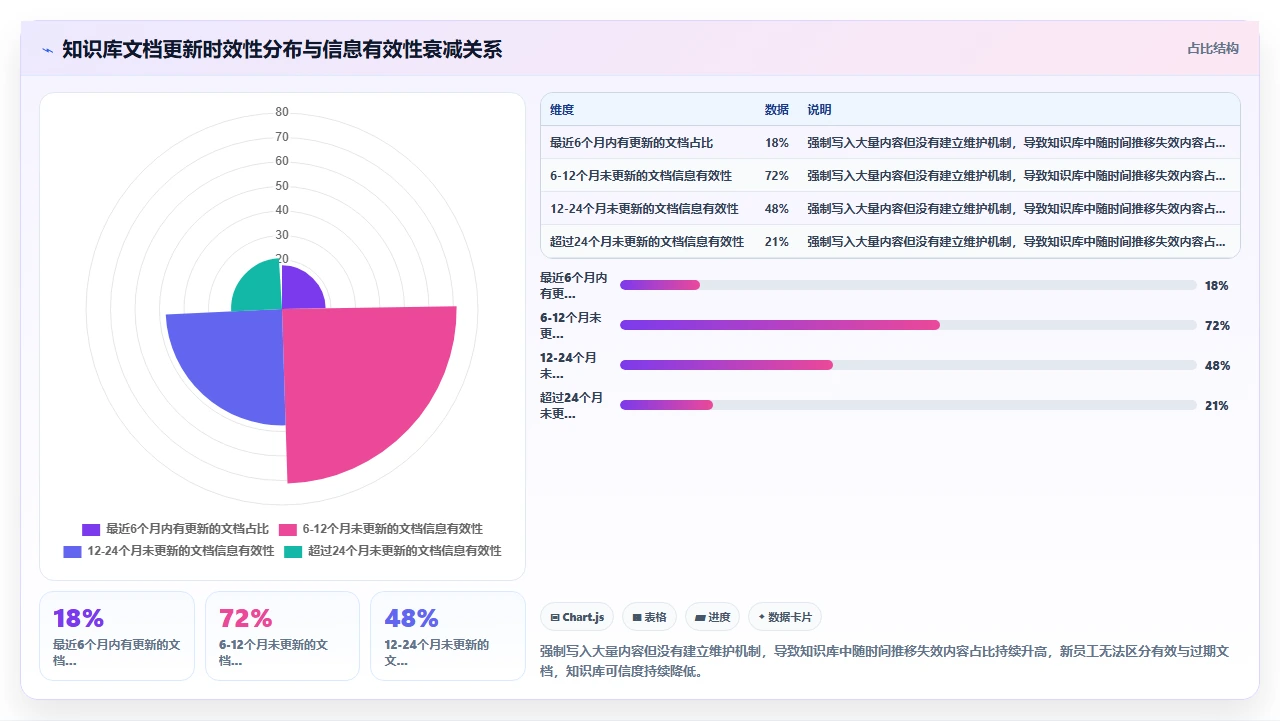Click progress label 6-12个月未更…
The image size is (1280, 721).
pos(573,325)
